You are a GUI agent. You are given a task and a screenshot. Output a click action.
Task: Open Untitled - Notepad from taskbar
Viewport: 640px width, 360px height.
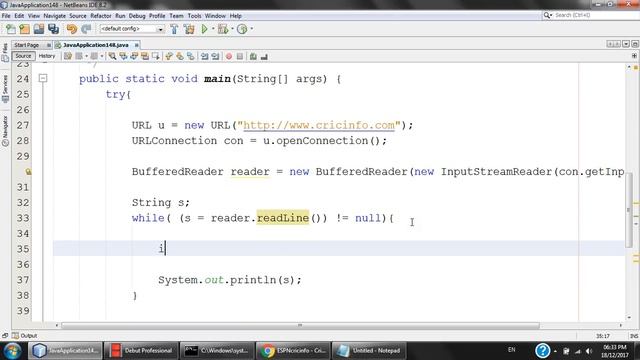pos(369,351)
